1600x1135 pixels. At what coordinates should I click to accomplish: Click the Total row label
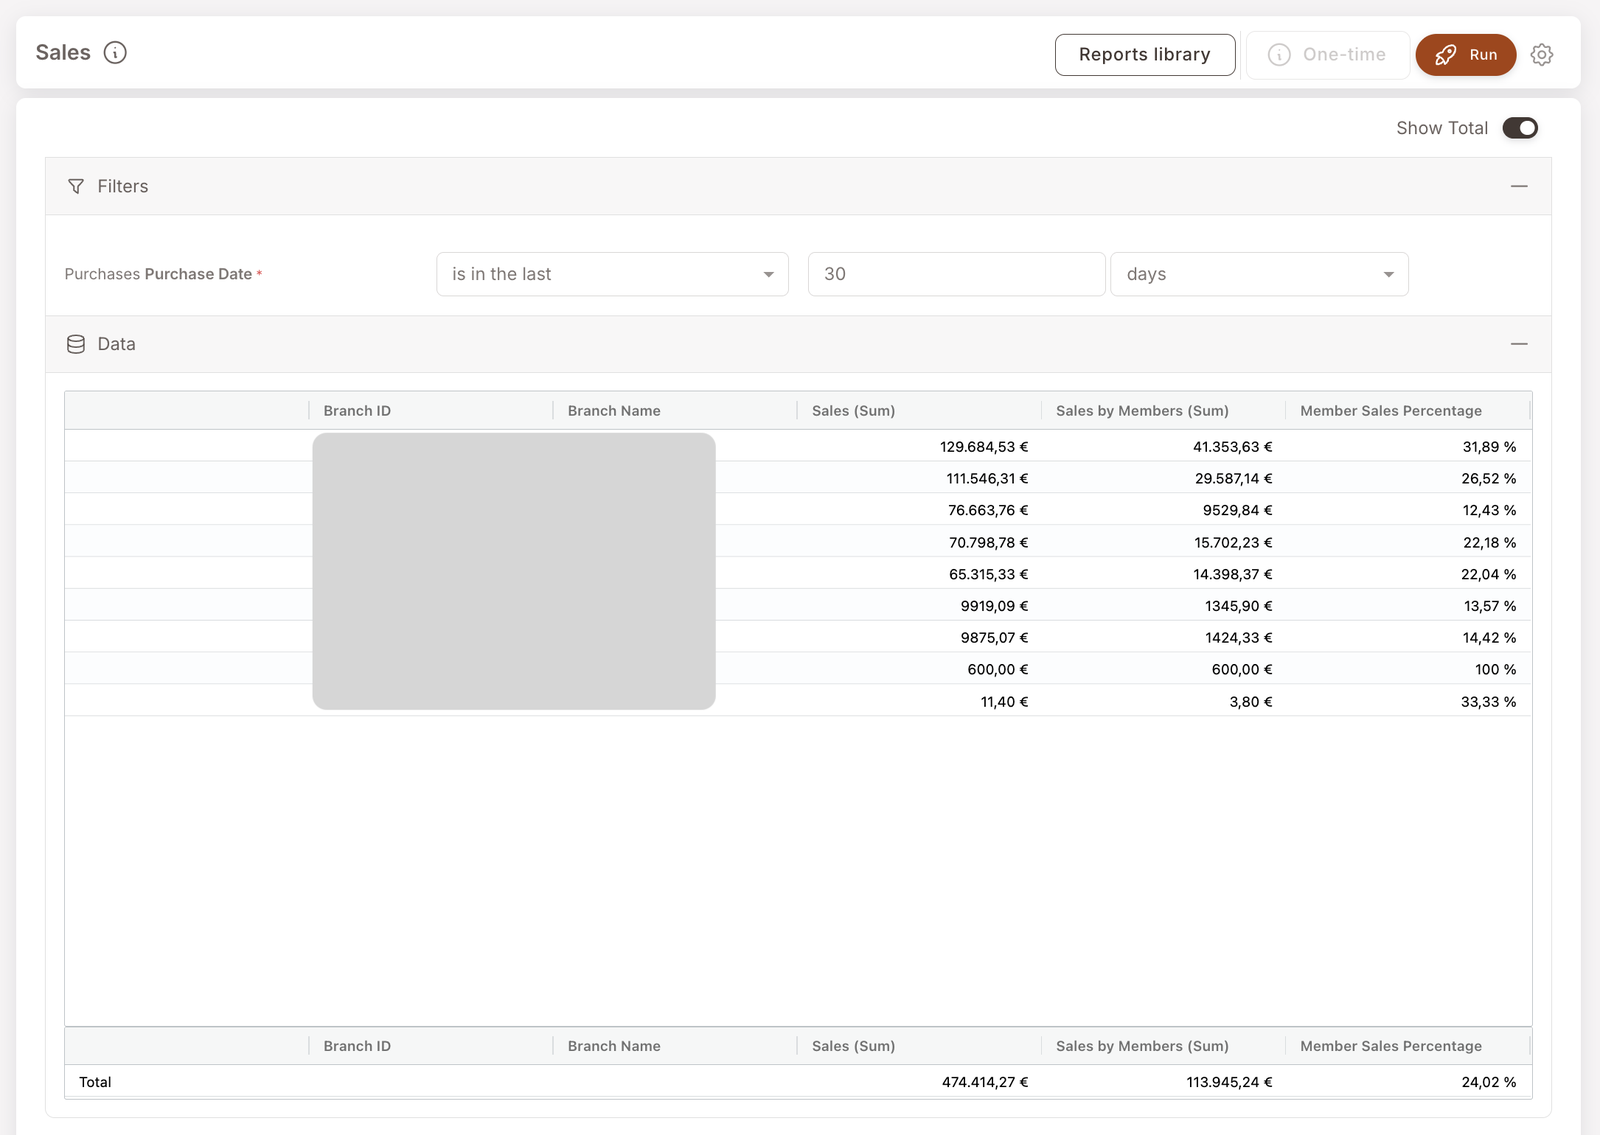[95, 1082]
